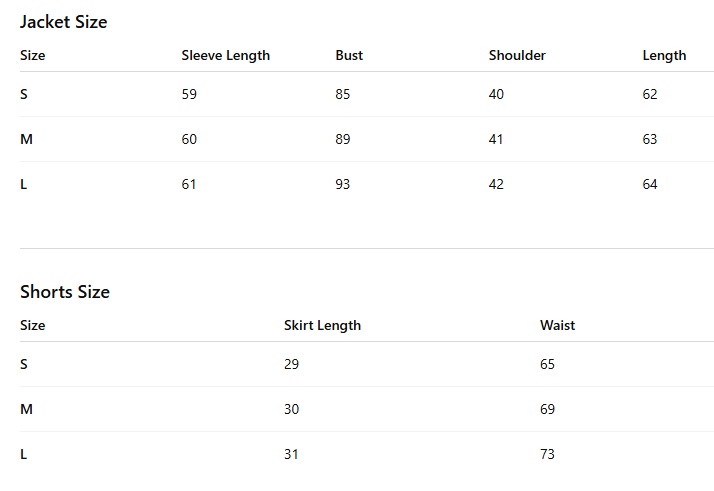Select jacket size M row label
Viewport: 714px width, 491px height.
click(26, 139)
